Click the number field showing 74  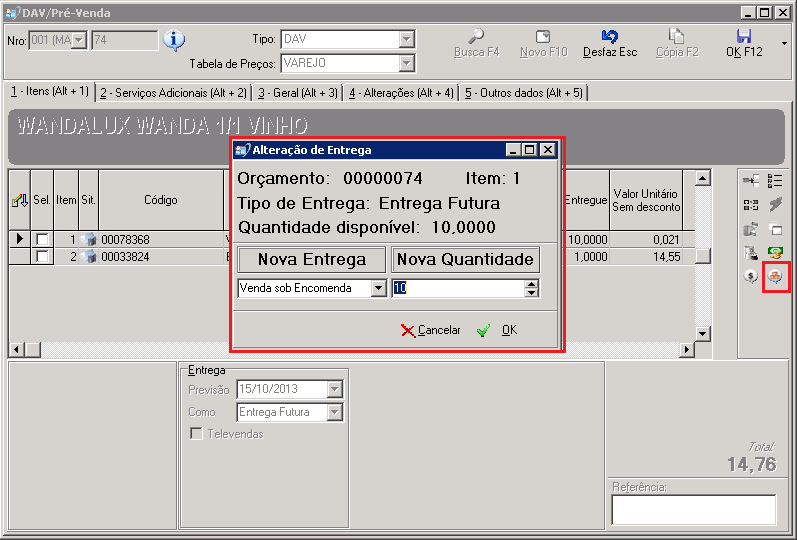[125, 40]
